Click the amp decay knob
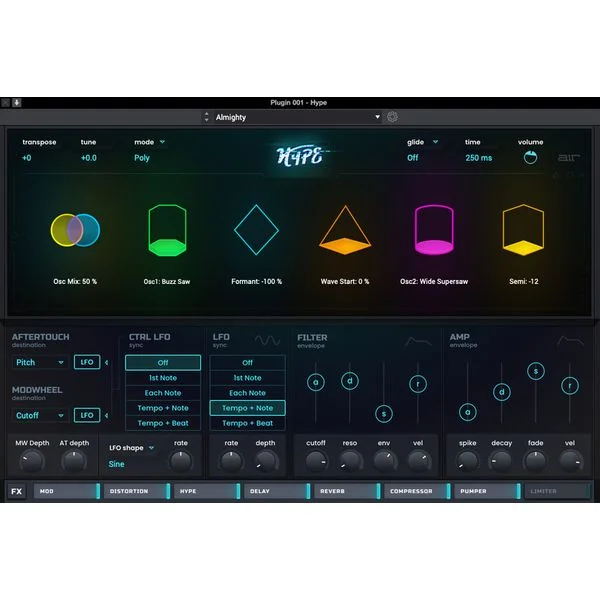This screenshot has height=600, width=600. 501,461
